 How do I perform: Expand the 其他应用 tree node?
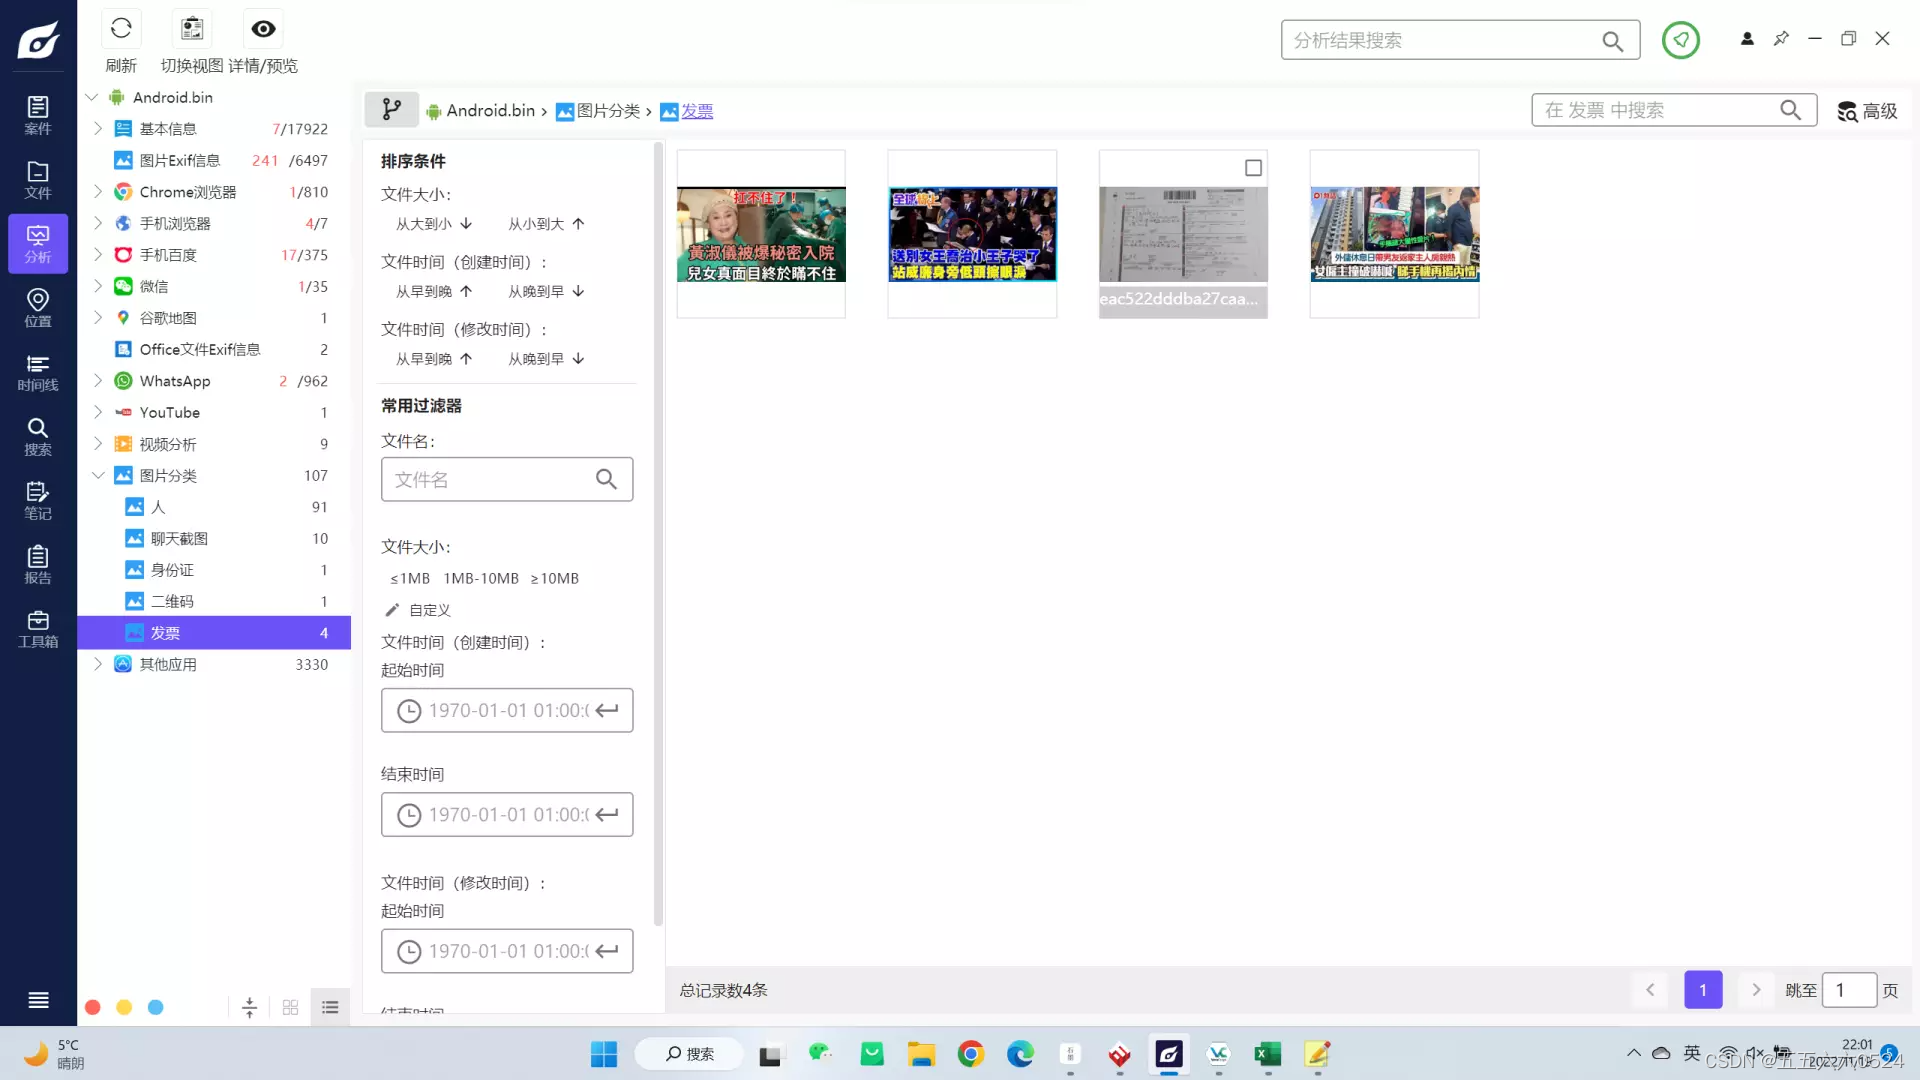[x=98, y=664]
